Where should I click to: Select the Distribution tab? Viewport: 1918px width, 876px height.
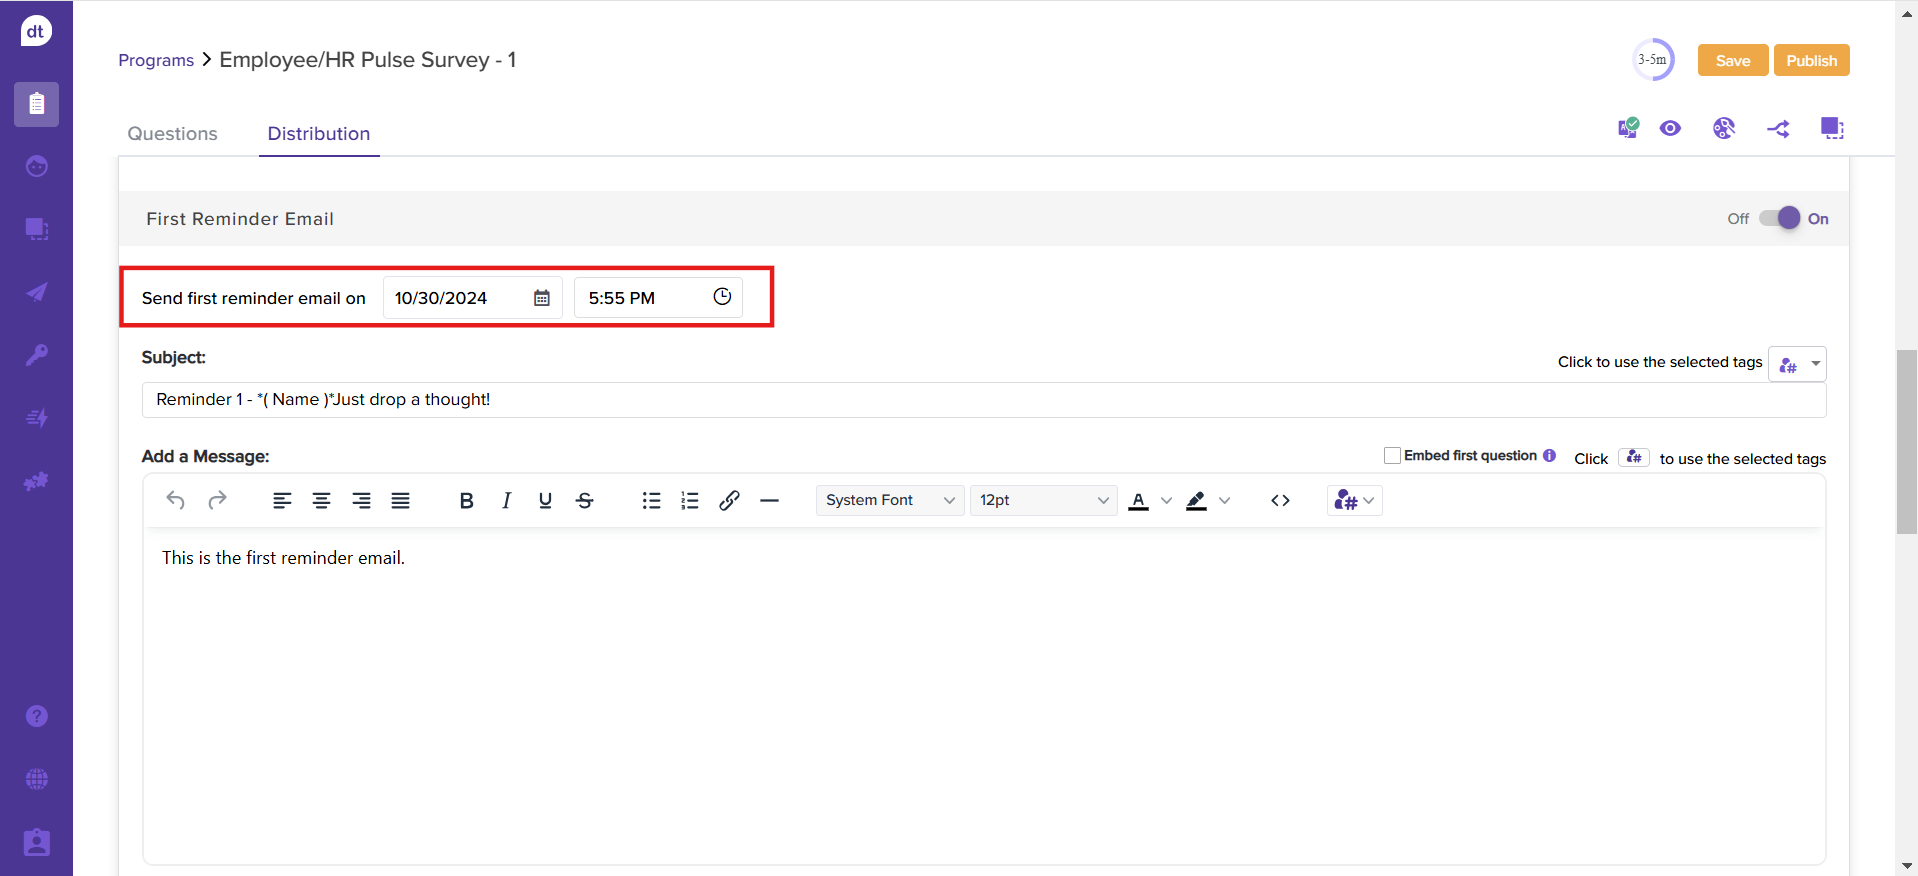[319, 134]
